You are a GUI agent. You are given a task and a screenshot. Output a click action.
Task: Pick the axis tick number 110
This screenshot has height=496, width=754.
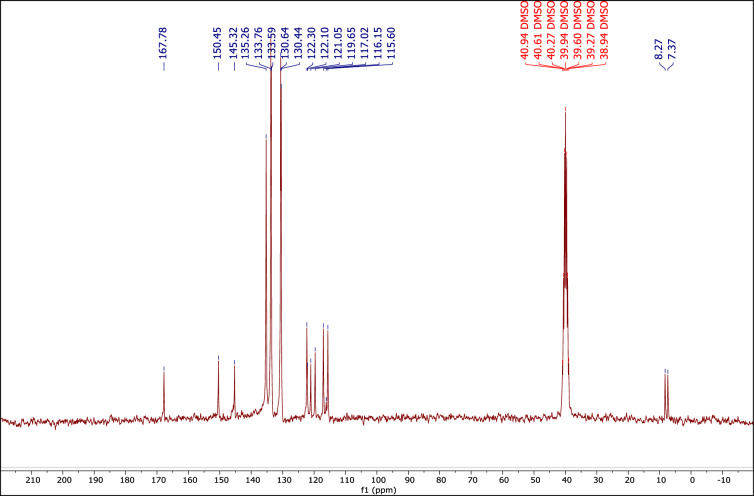click(346, 480)
